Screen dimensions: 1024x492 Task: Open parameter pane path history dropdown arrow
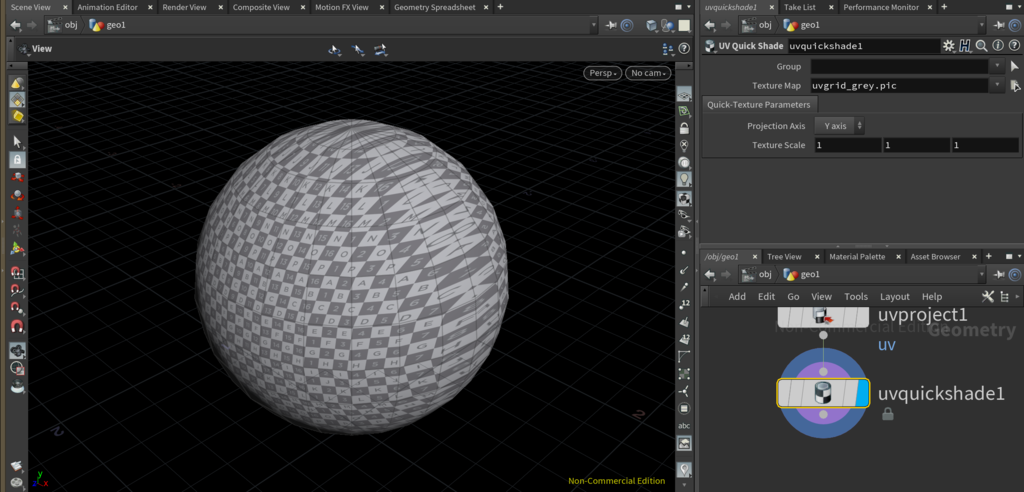click(982, 25)
